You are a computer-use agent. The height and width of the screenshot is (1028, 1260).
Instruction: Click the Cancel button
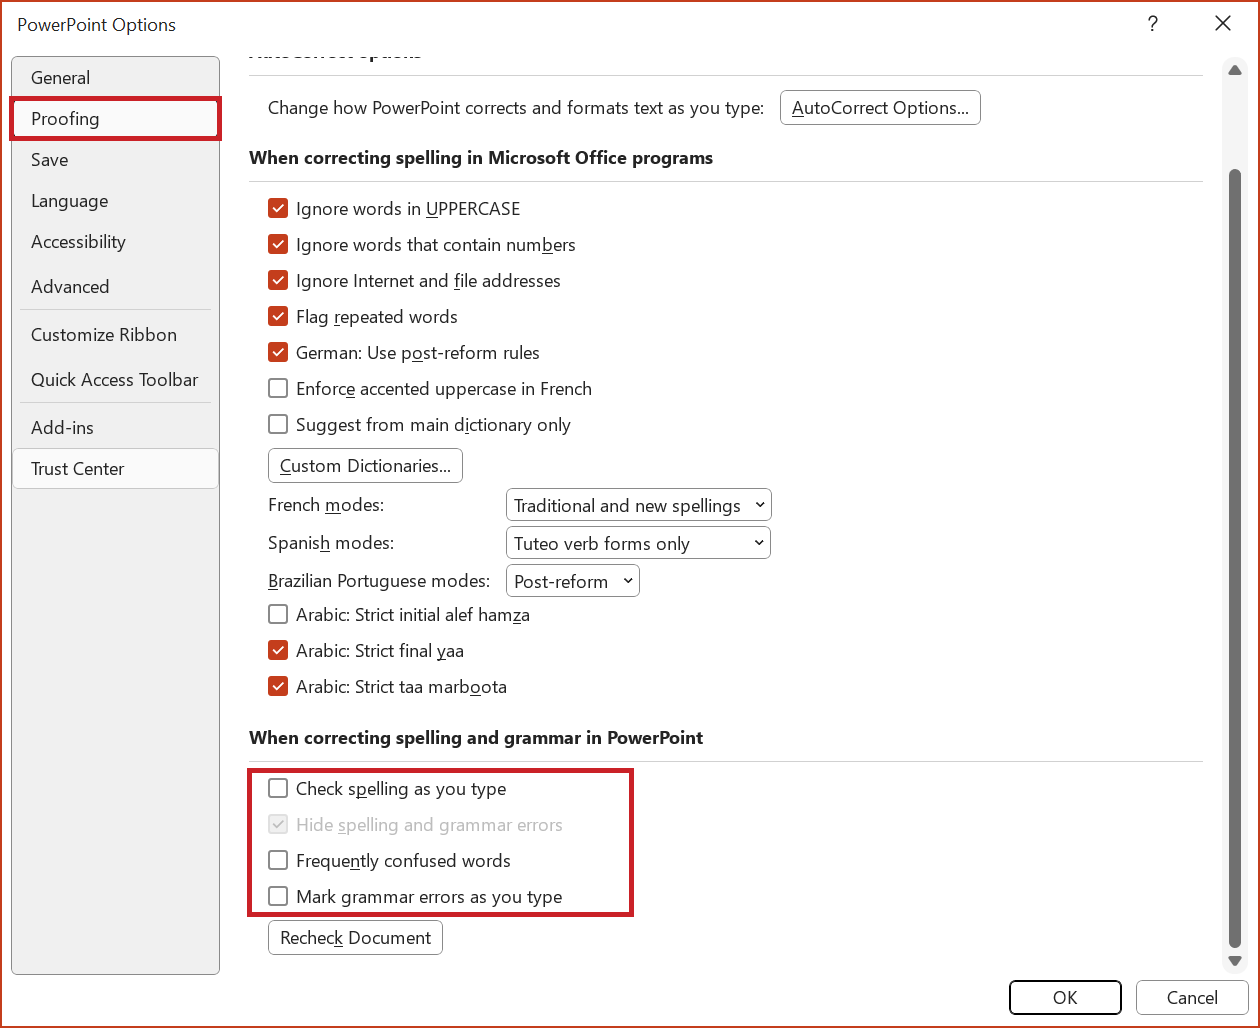pos(1192,997)
